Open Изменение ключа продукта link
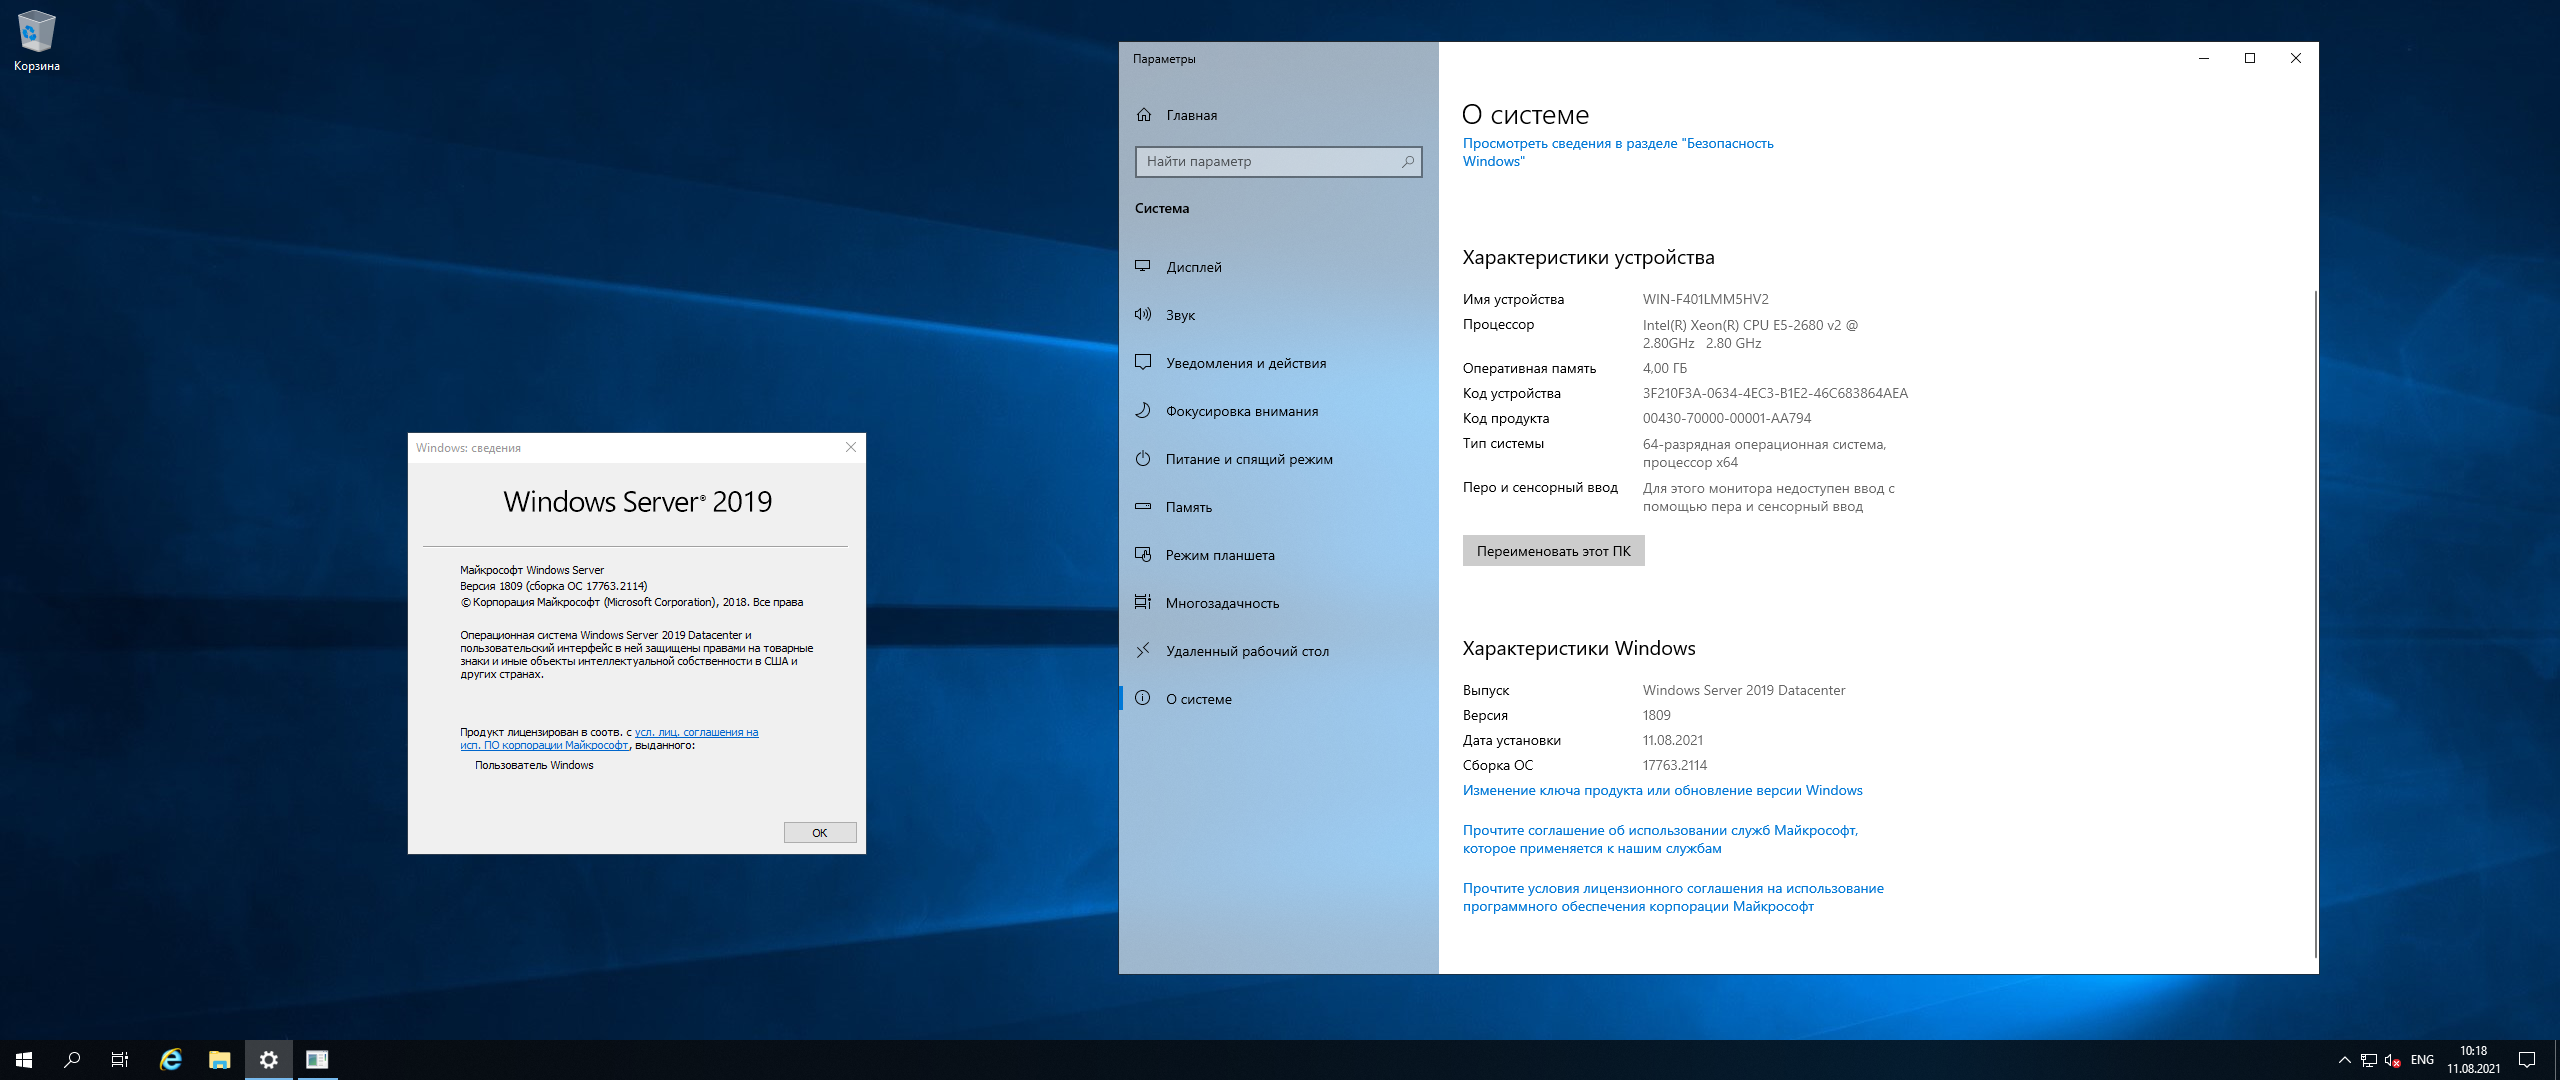 click(1662, 790)
